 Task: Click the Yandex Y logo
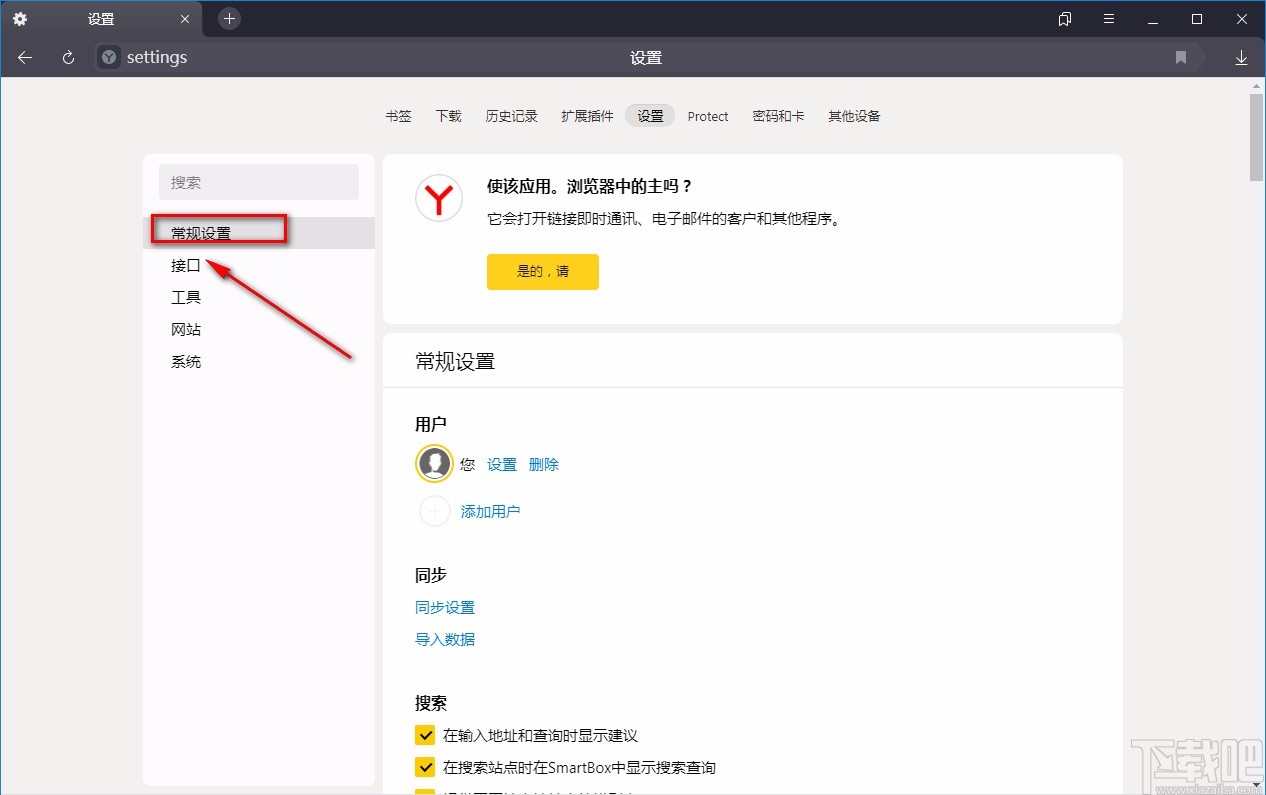tap(438, 198)
